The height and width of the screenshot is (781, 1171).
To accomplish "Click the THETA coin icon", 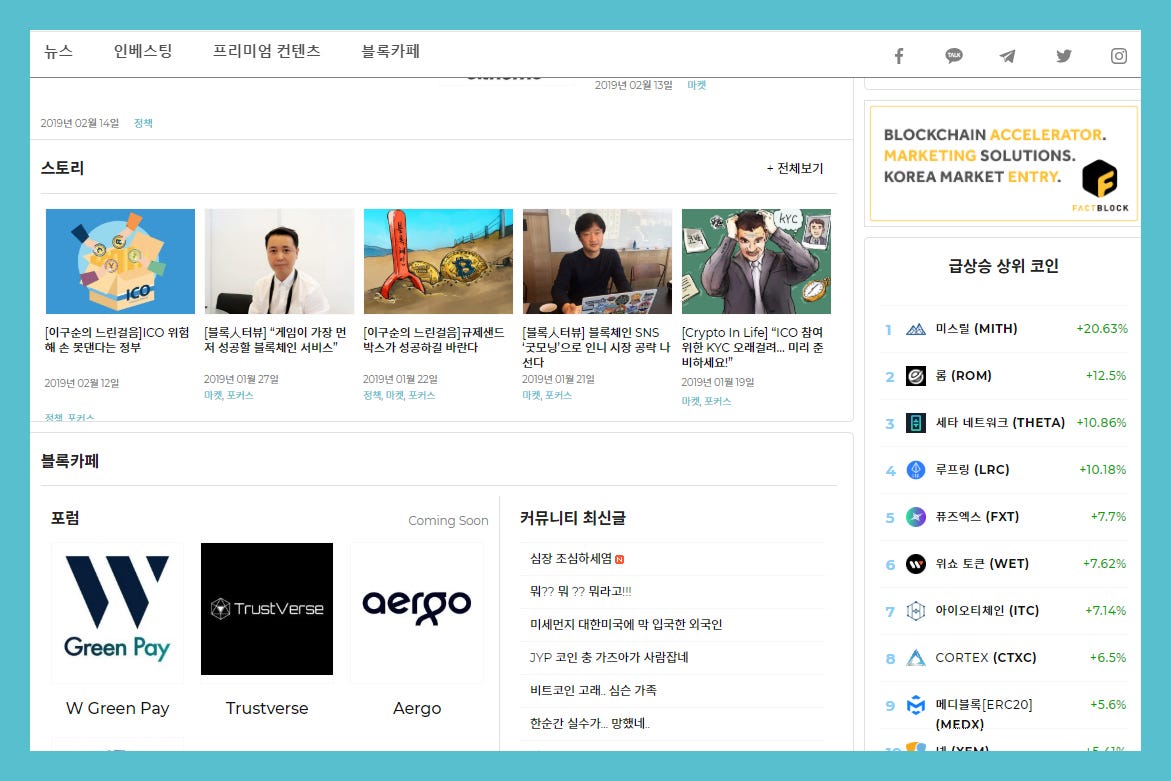I will (916, 423).
